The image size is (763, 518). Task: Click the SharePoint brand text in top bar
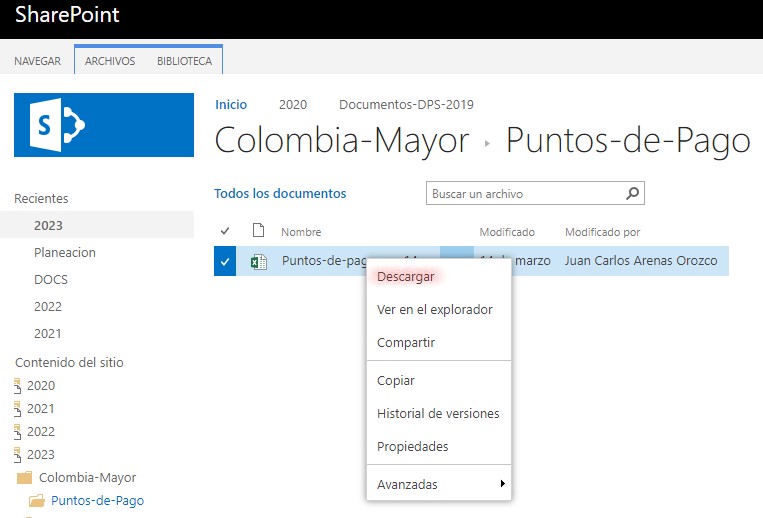[67, 14]
